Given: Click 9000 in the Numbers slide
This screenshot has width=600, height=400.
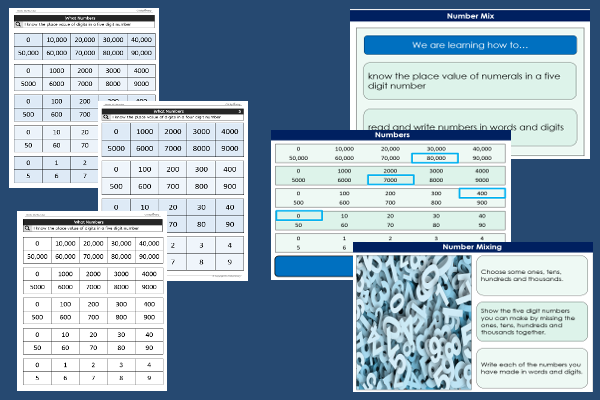Looking at the screenshot, I should coord(482,180).
